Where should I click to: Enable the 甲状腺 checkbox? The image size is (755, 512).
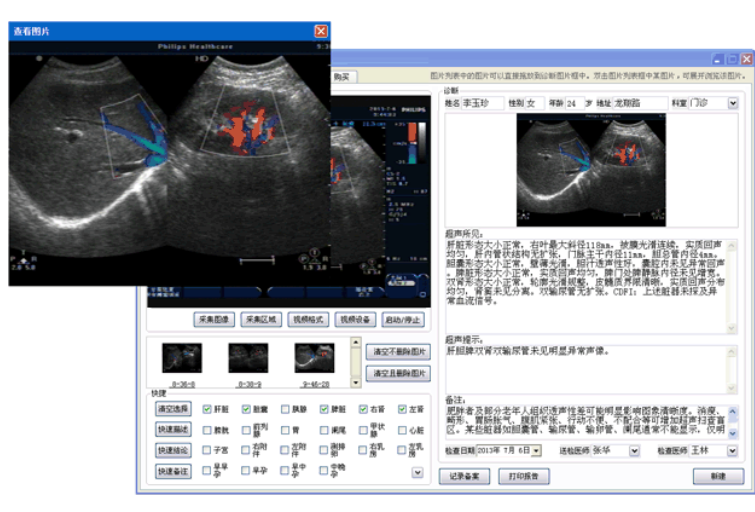coord(363,430)
